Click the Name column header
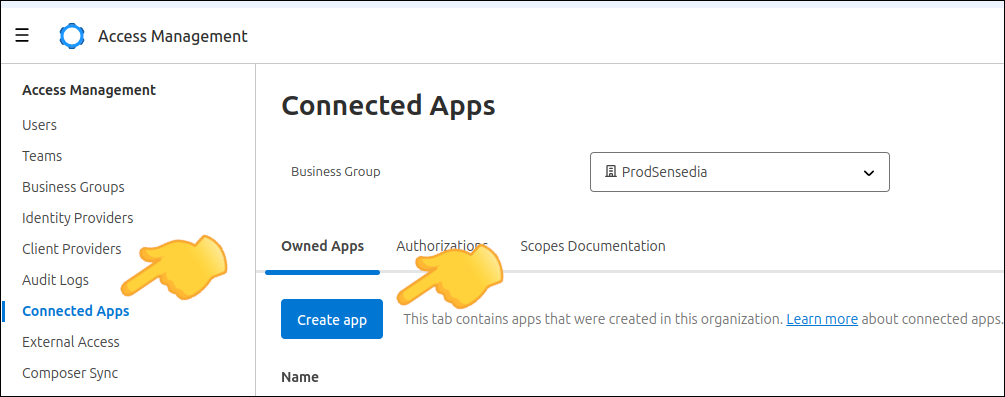The height and width of the screenshot is (397, 1005). coord(300,376)
